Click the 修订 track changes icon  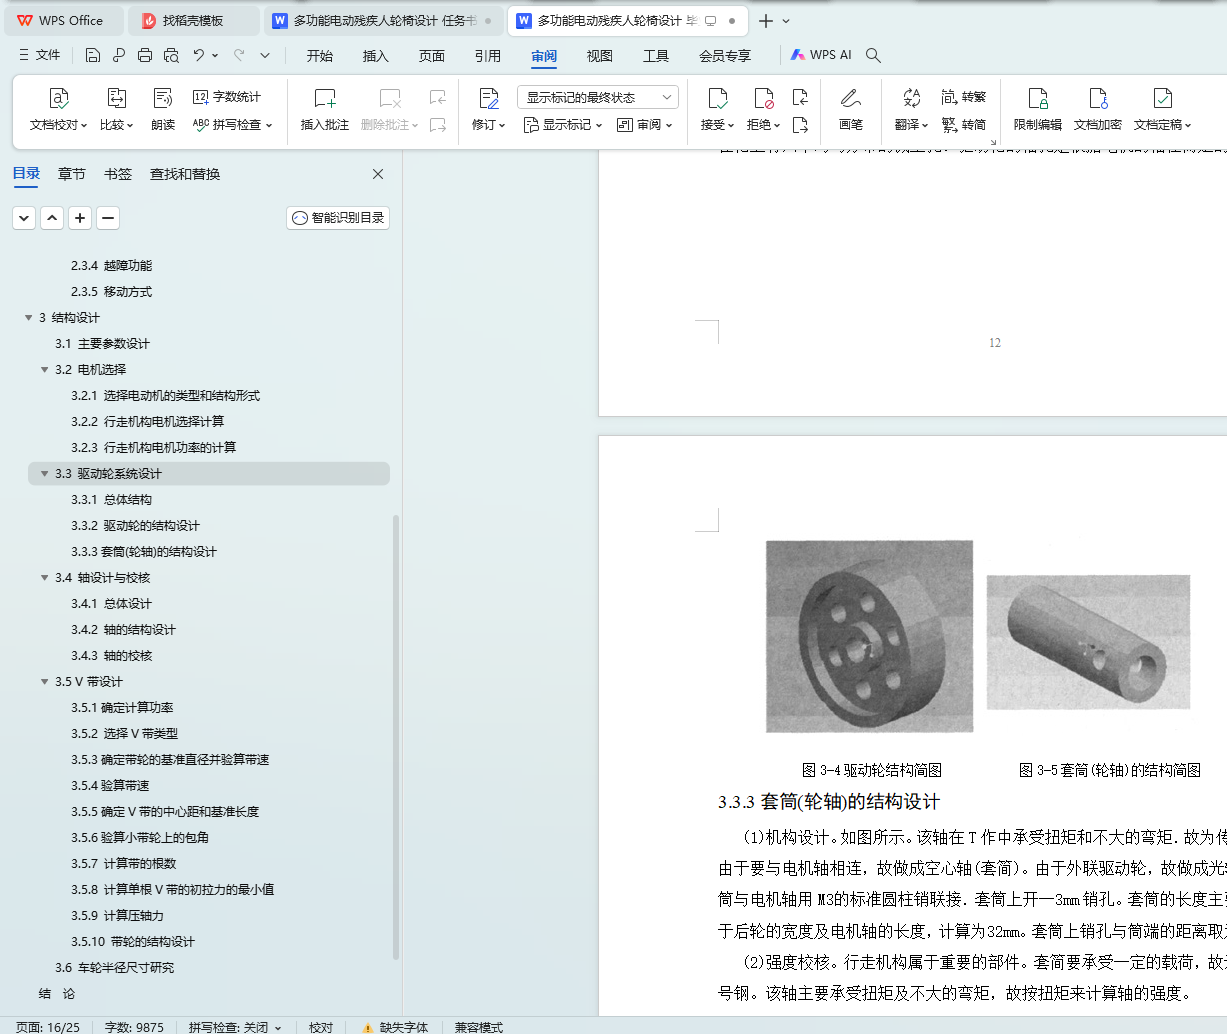pyautogui.click(x=488, y=98)
